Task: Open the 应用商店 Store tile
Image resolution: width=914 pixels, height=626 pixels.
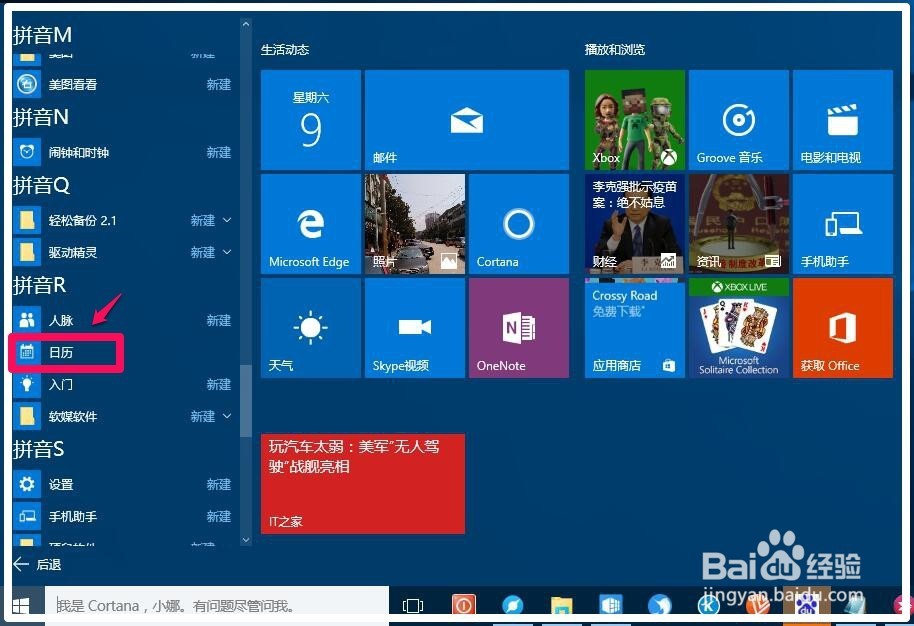Action: click(635, 328)
